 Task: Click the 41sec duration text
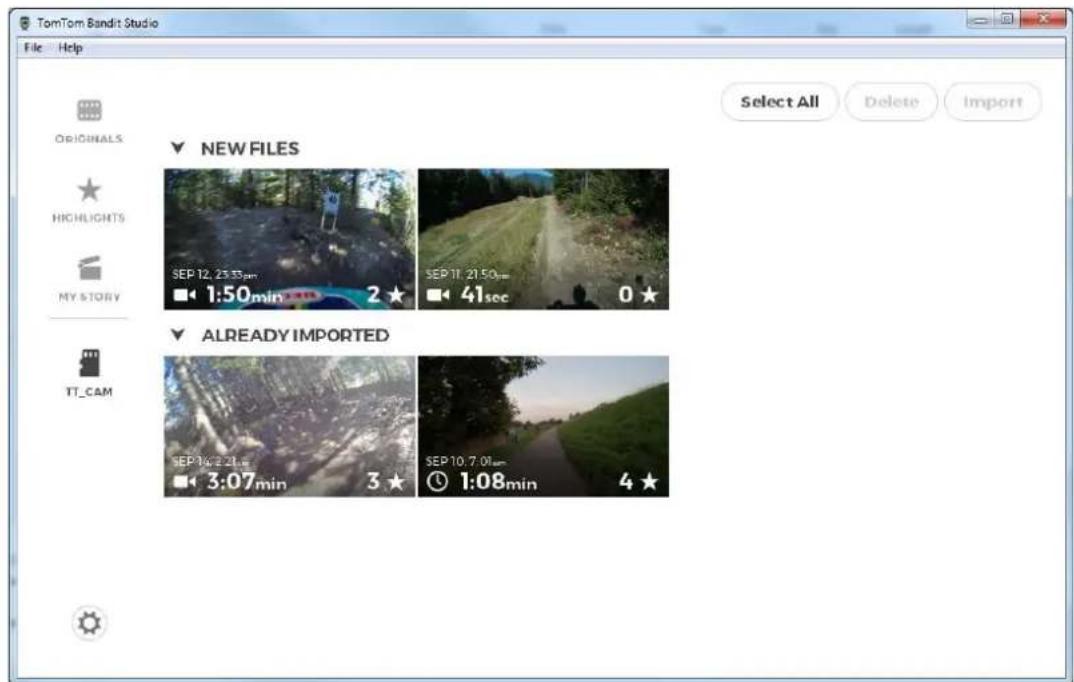click(485, 294)
